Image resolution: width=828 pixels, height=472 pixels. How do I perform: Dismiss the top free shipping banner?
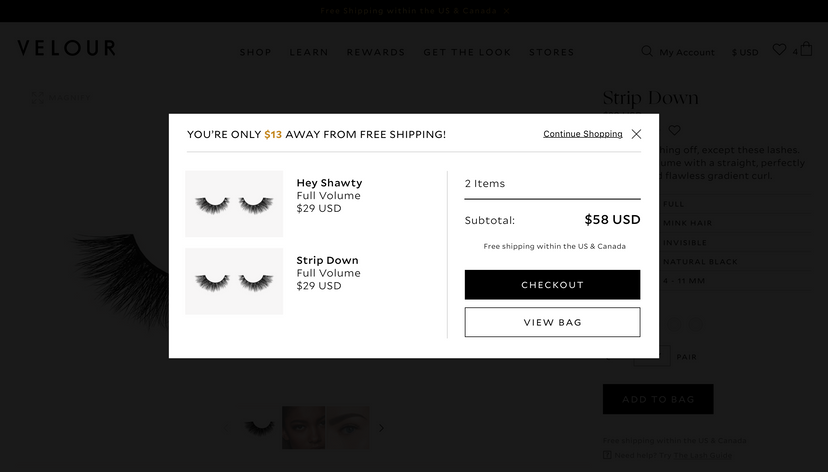tap(506, 11)
